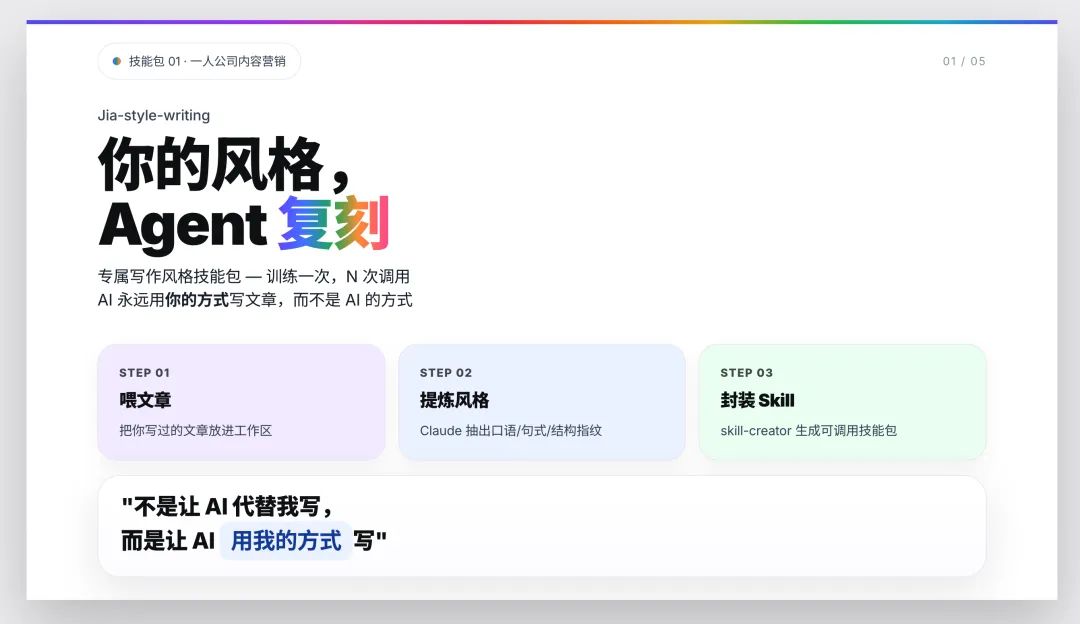Click the subtitle about 训练一次 N 次调用
This screenshot has width=1080, height=624.
[x=255, y=276]
